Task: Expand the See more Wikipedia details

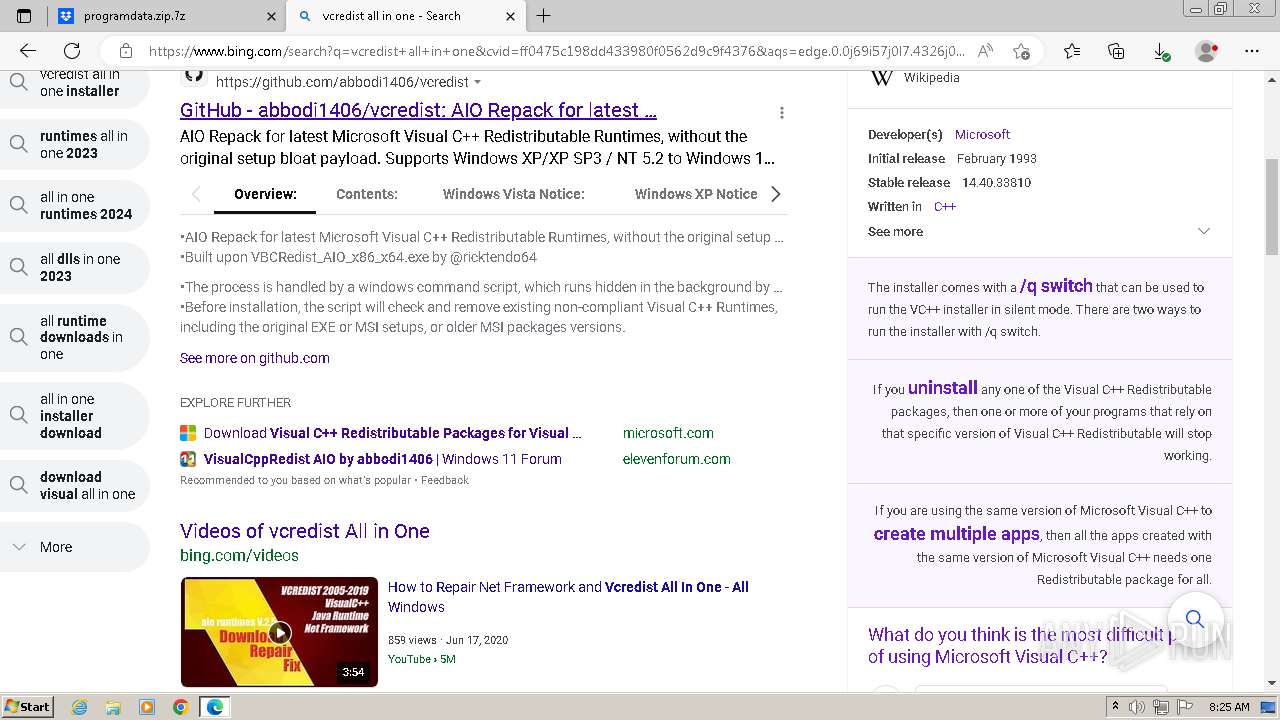Action: pyautogui.click(x=1039, y=231)
